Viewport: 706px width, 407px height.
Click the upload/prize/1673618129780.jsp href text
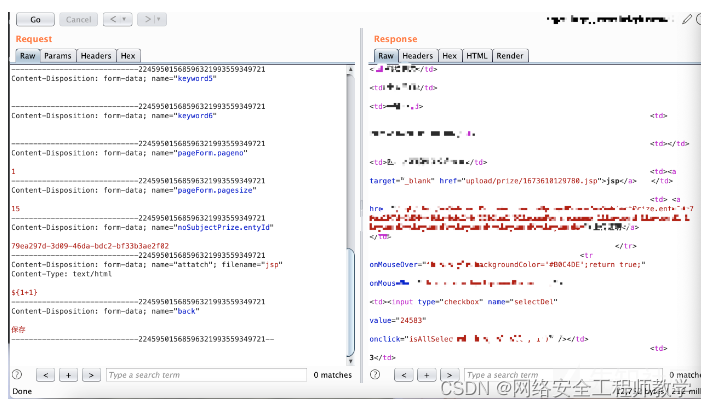click(x=531, y=181)
